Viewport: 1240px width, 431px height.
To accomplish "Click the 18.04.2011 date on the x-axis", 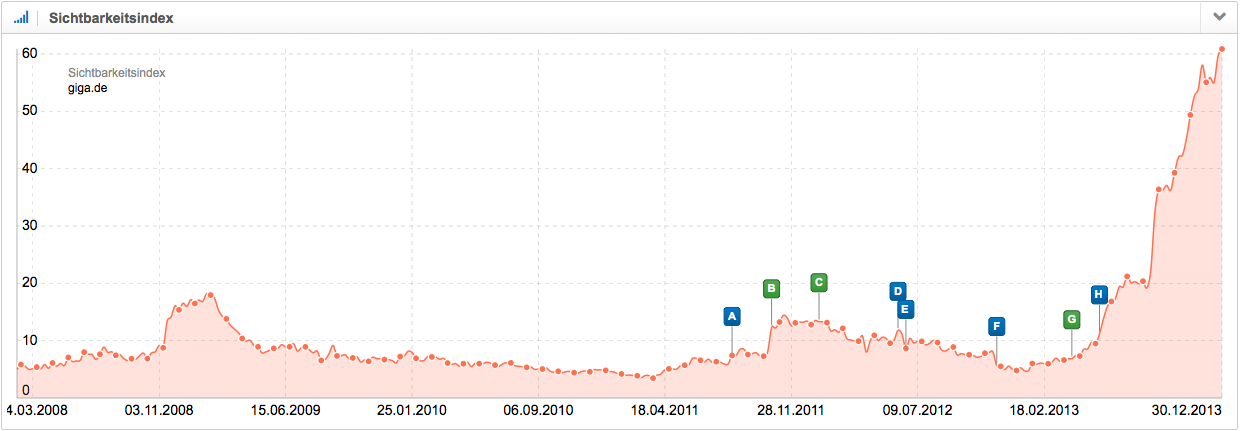I will coord(664,411).
